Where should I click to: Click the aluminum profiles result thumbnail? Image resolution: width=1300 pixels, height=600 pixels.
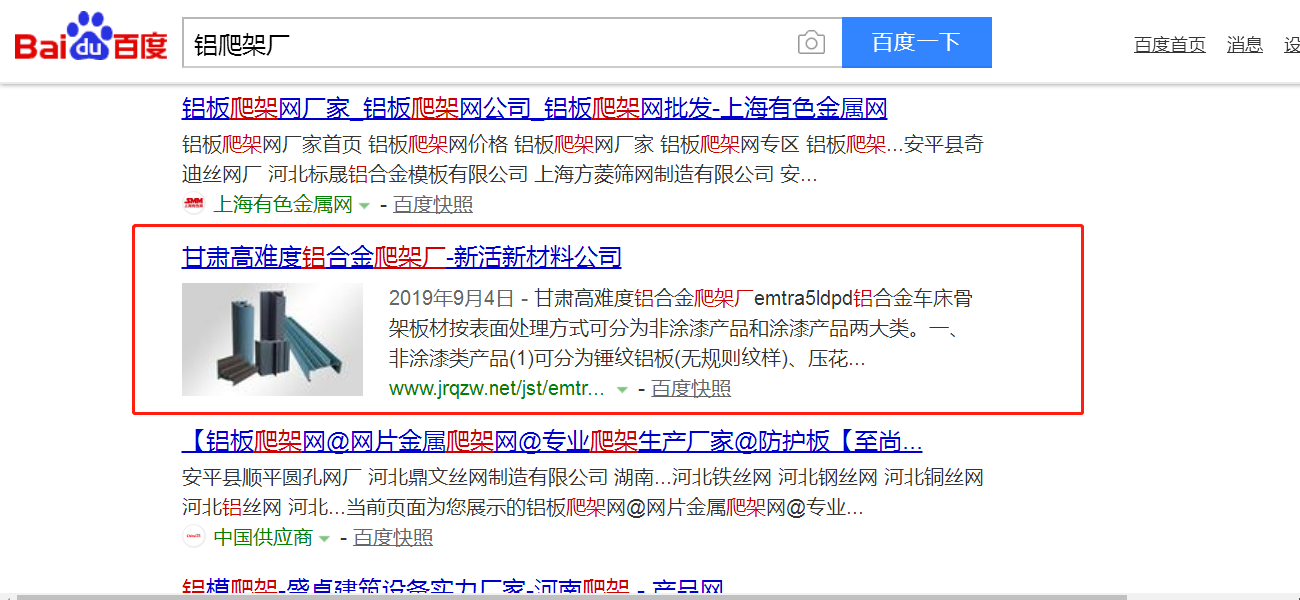pos(272,337)
